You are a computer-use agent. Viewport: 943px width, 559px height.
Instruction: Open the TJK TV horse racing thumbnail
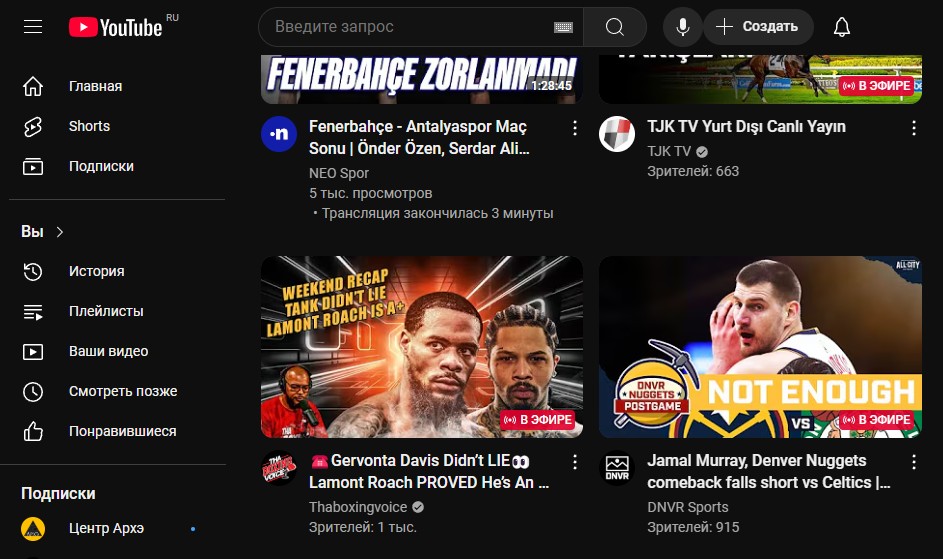(760, 79)
